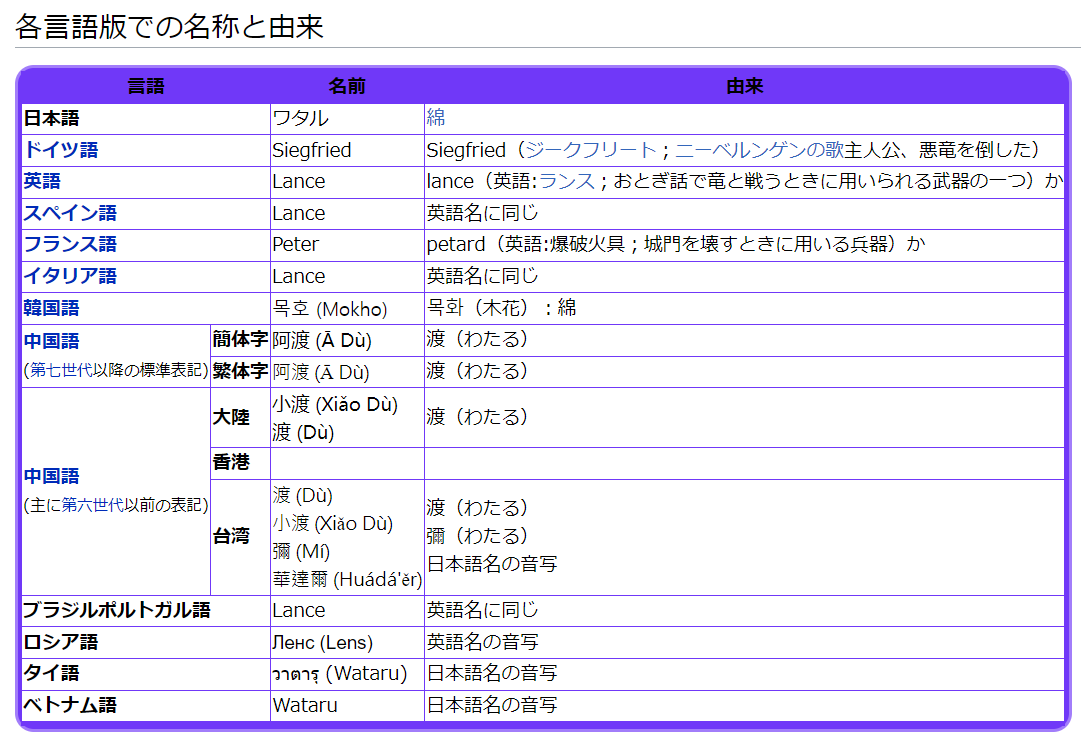
Task: Select the name Lance in the スペイン語 row
Action: (299, 212)
